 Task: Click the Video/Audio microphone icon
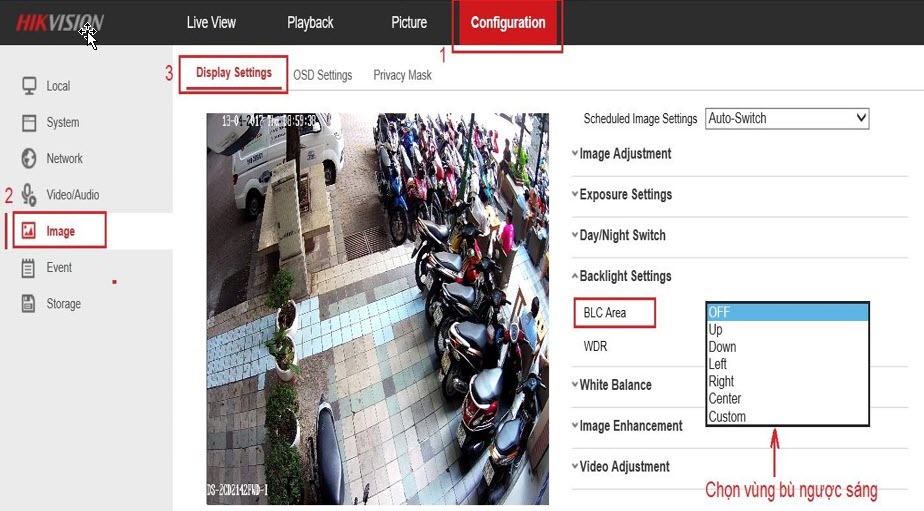tap(29, 195)
